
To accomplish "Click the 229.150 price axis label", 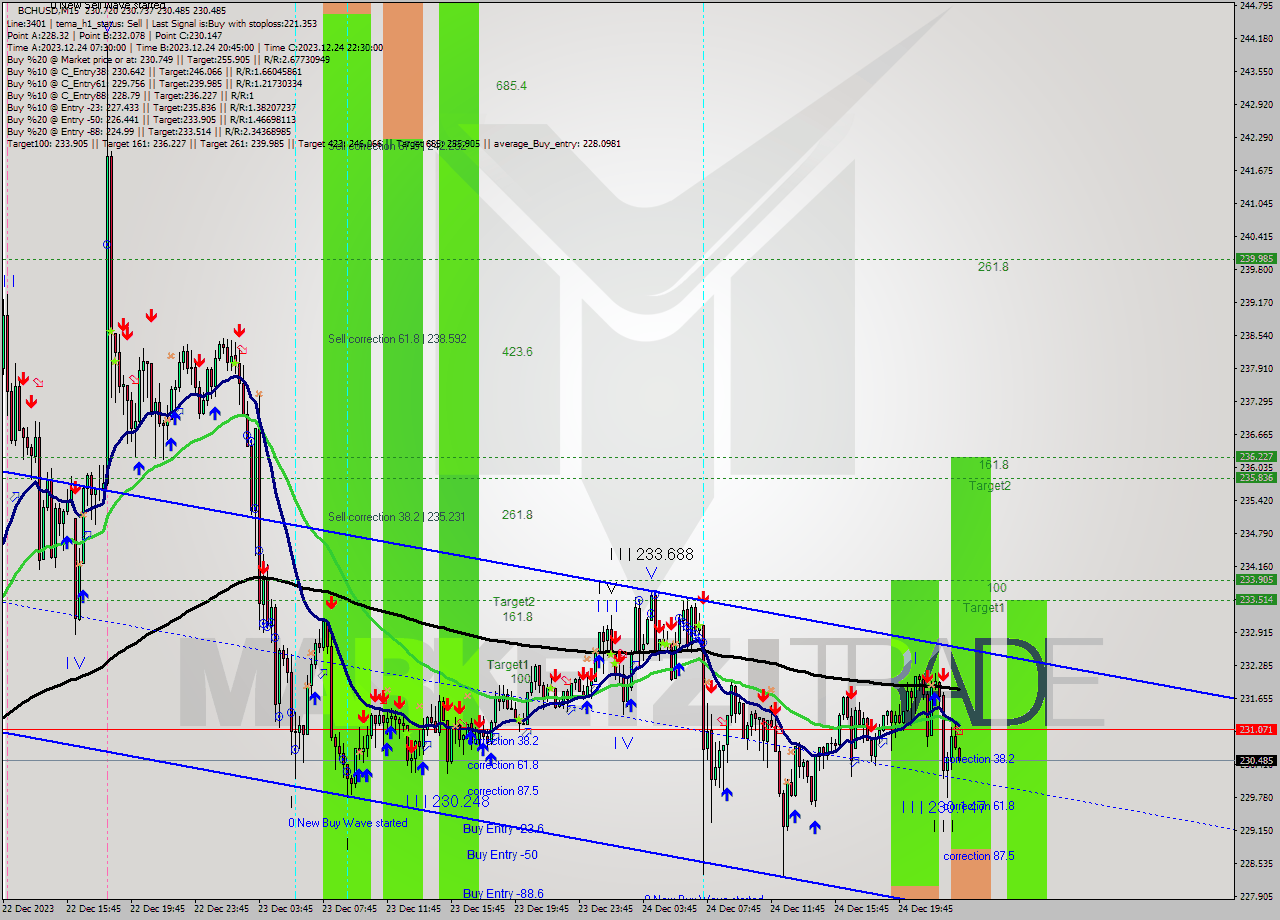I will click(x=1256, y=830).
